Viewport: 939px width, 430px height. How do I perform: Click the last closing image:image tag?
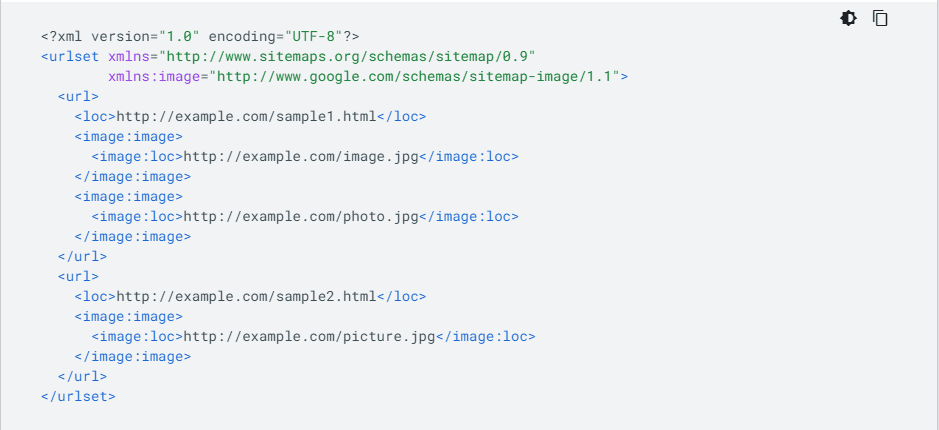coord(132,357)
